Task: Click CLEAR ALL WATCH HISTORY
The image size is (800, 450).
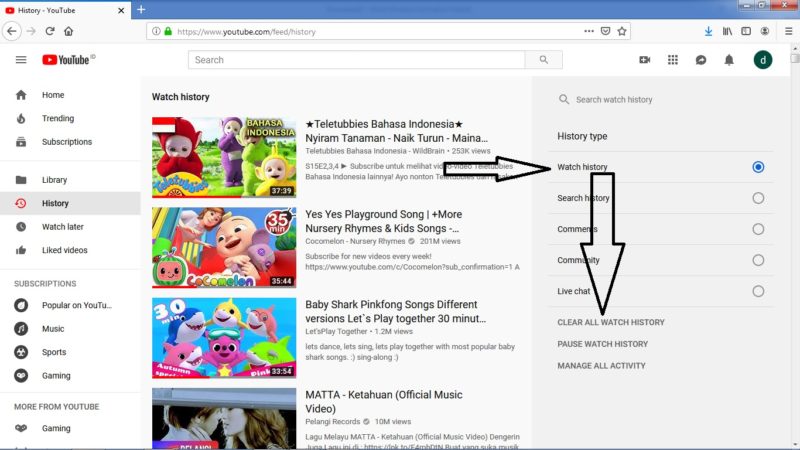Action: tap(611, 322)
